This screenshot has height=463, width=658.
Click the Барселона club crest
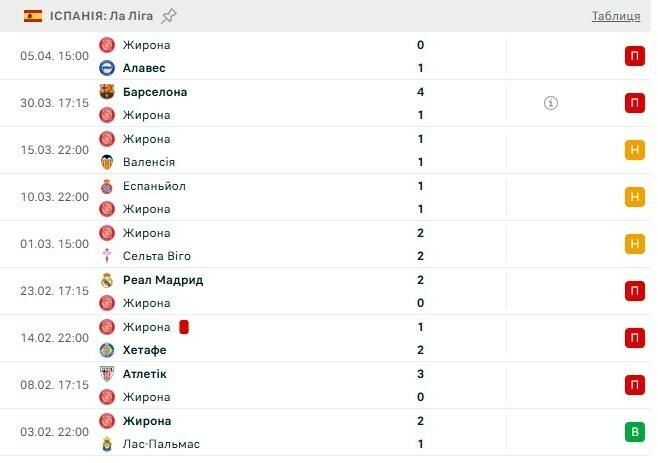click(x=107, y=92)
